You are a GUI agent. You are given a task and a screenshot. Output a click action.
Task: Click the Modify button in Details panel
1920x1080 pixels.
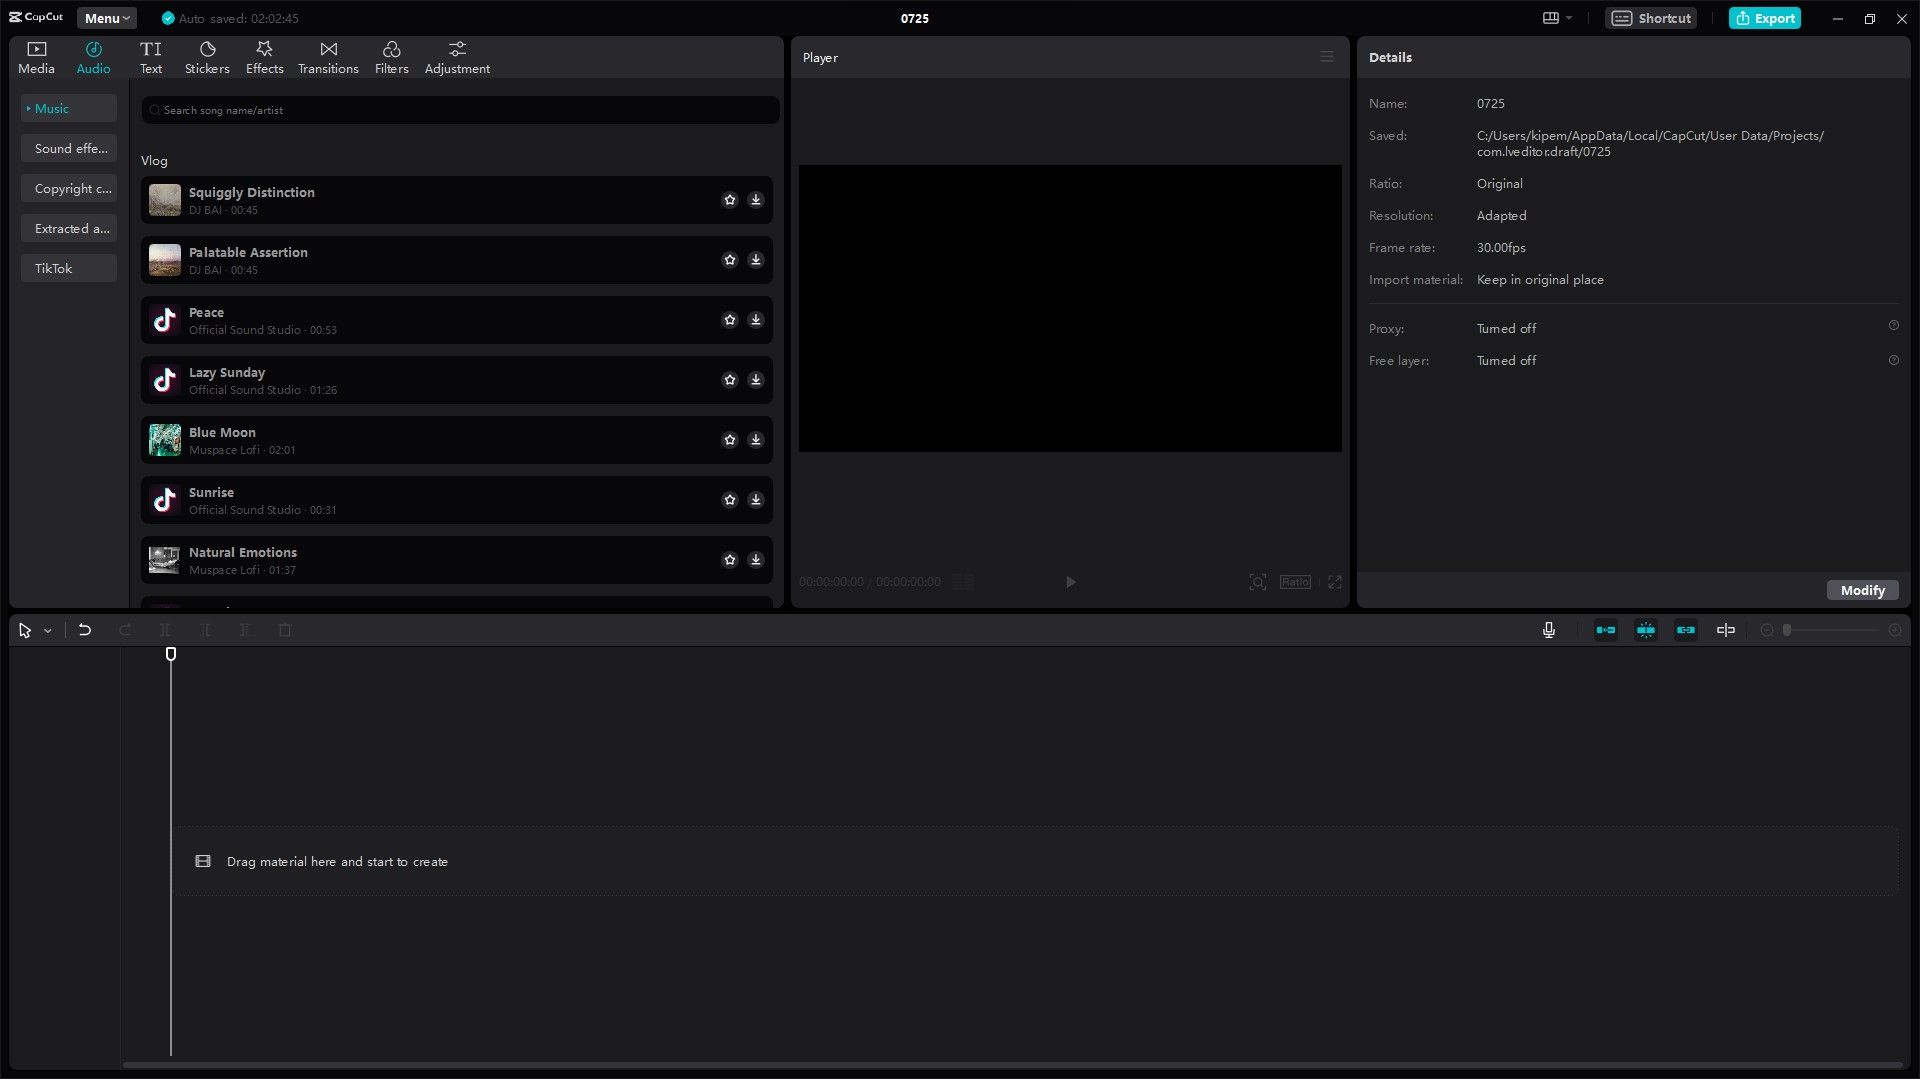coord(1862,590)
